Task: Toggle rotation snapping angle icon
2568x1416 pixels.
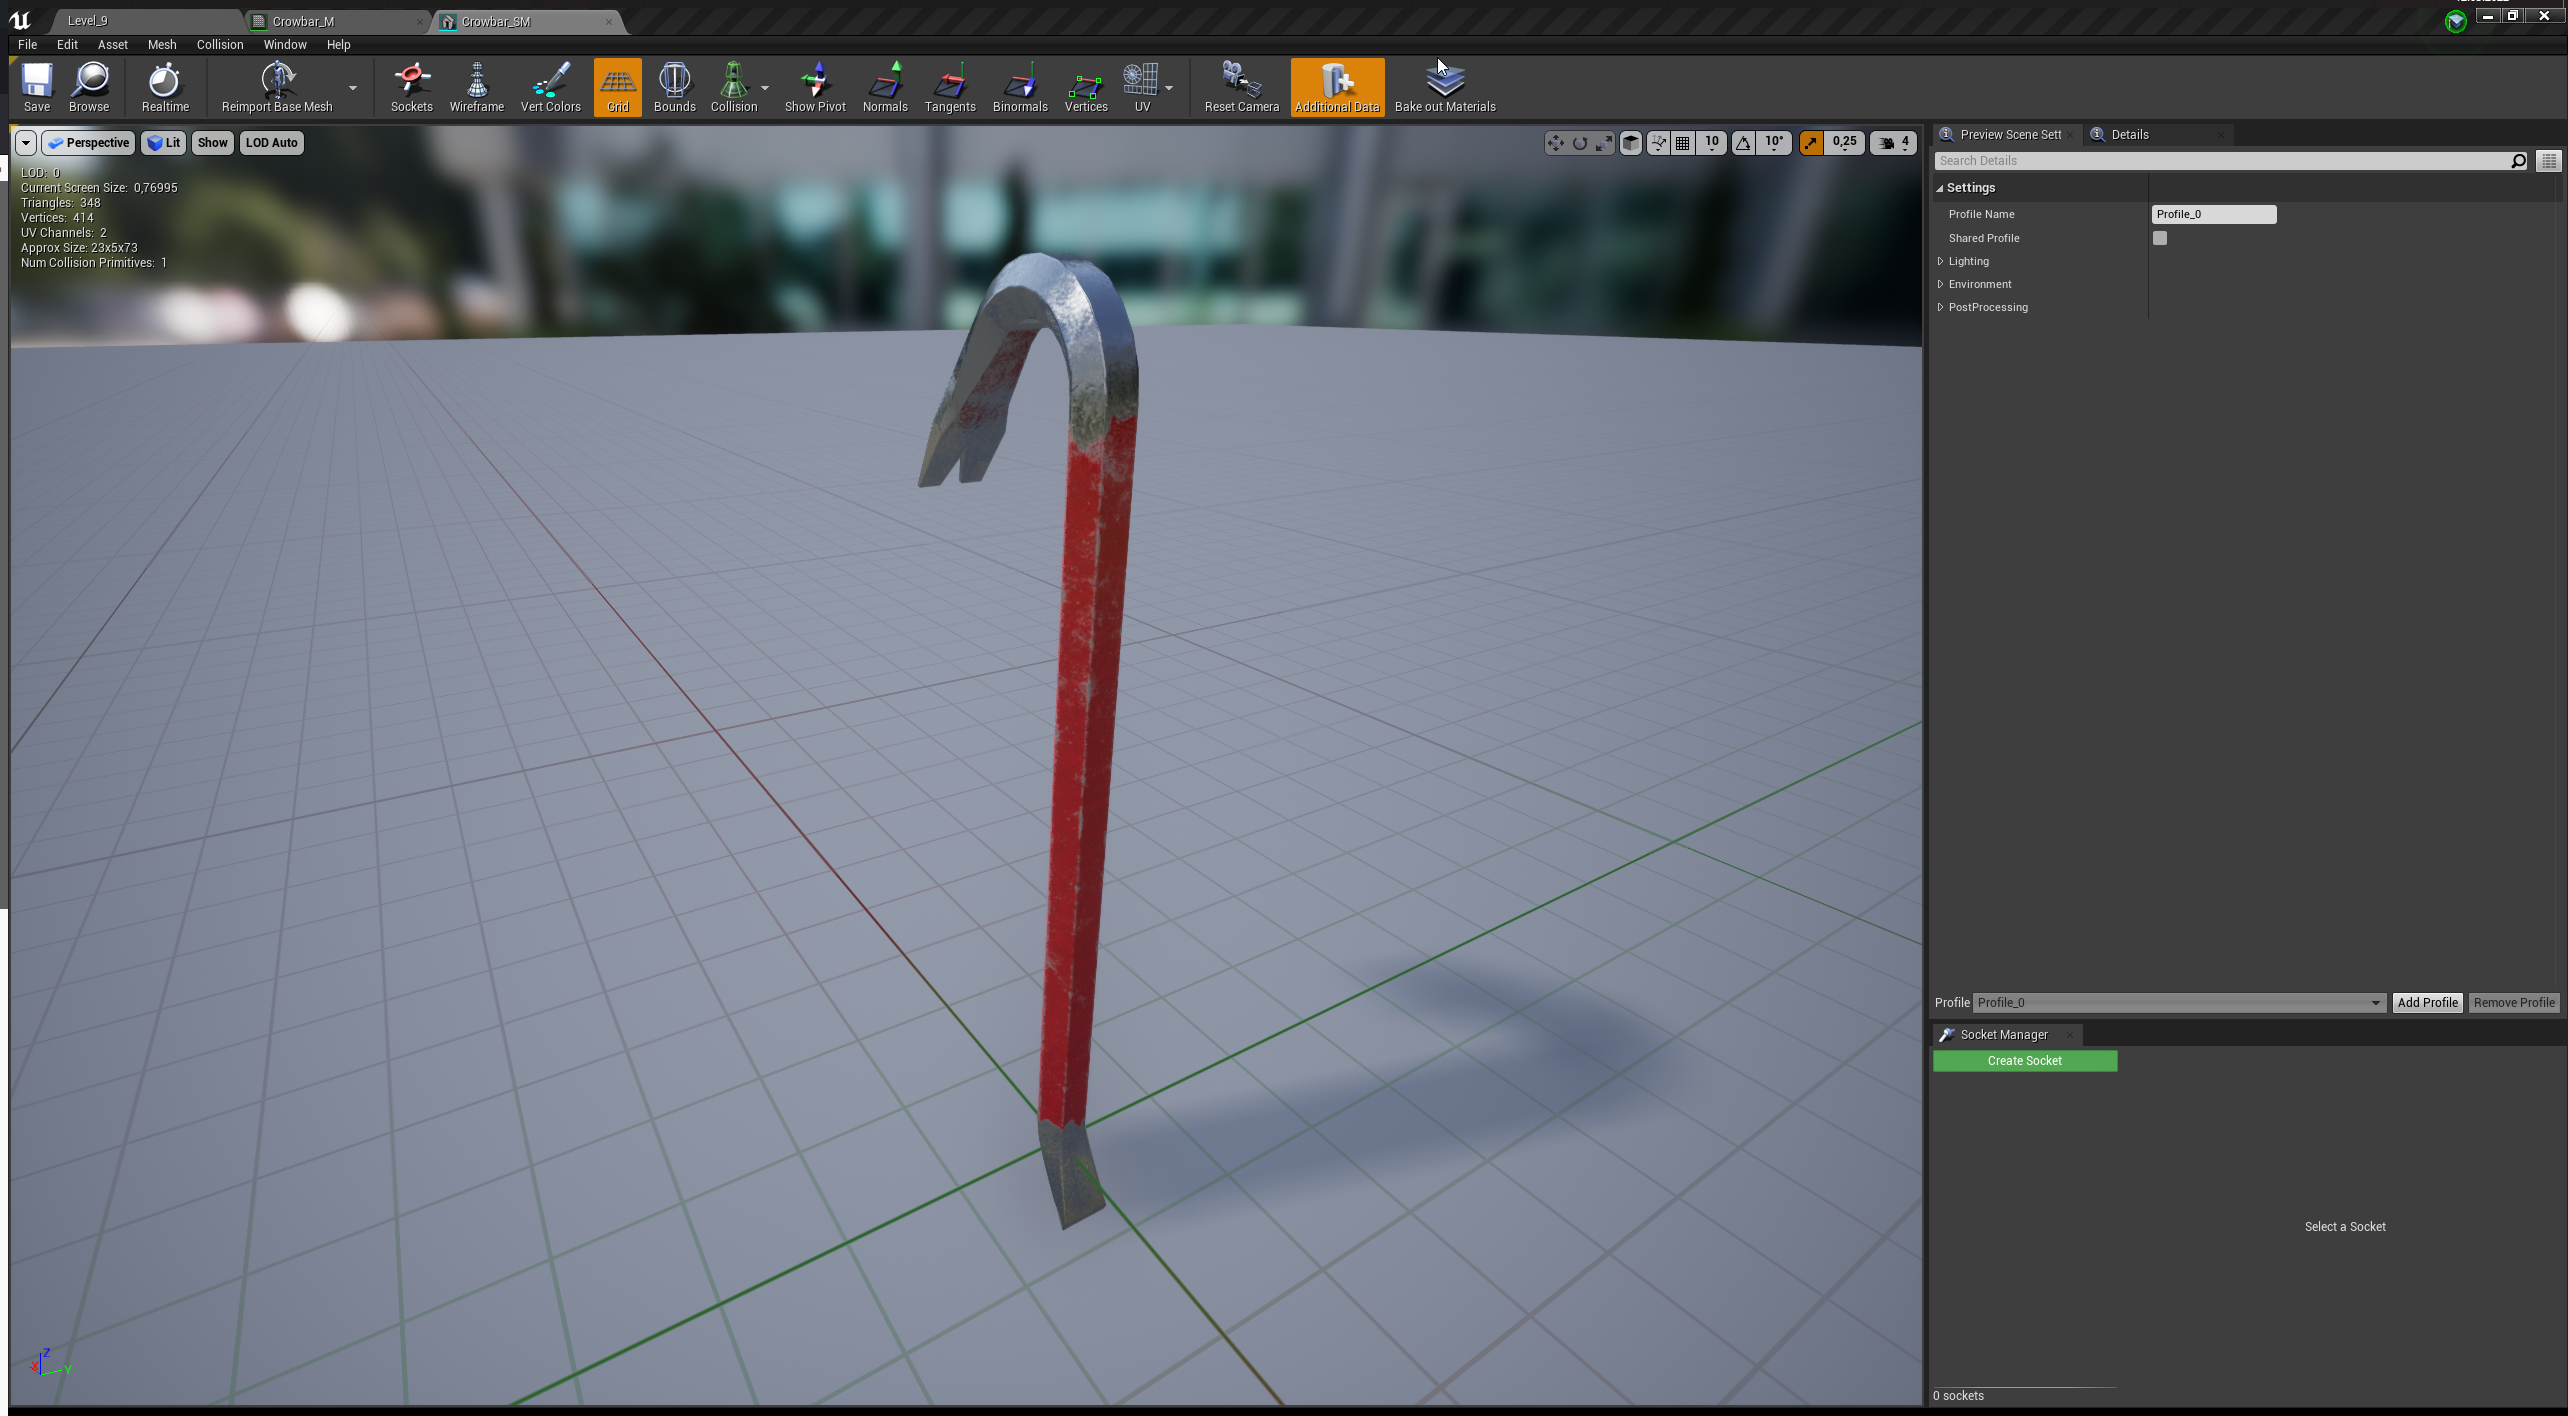Action: click(1743, 143)
